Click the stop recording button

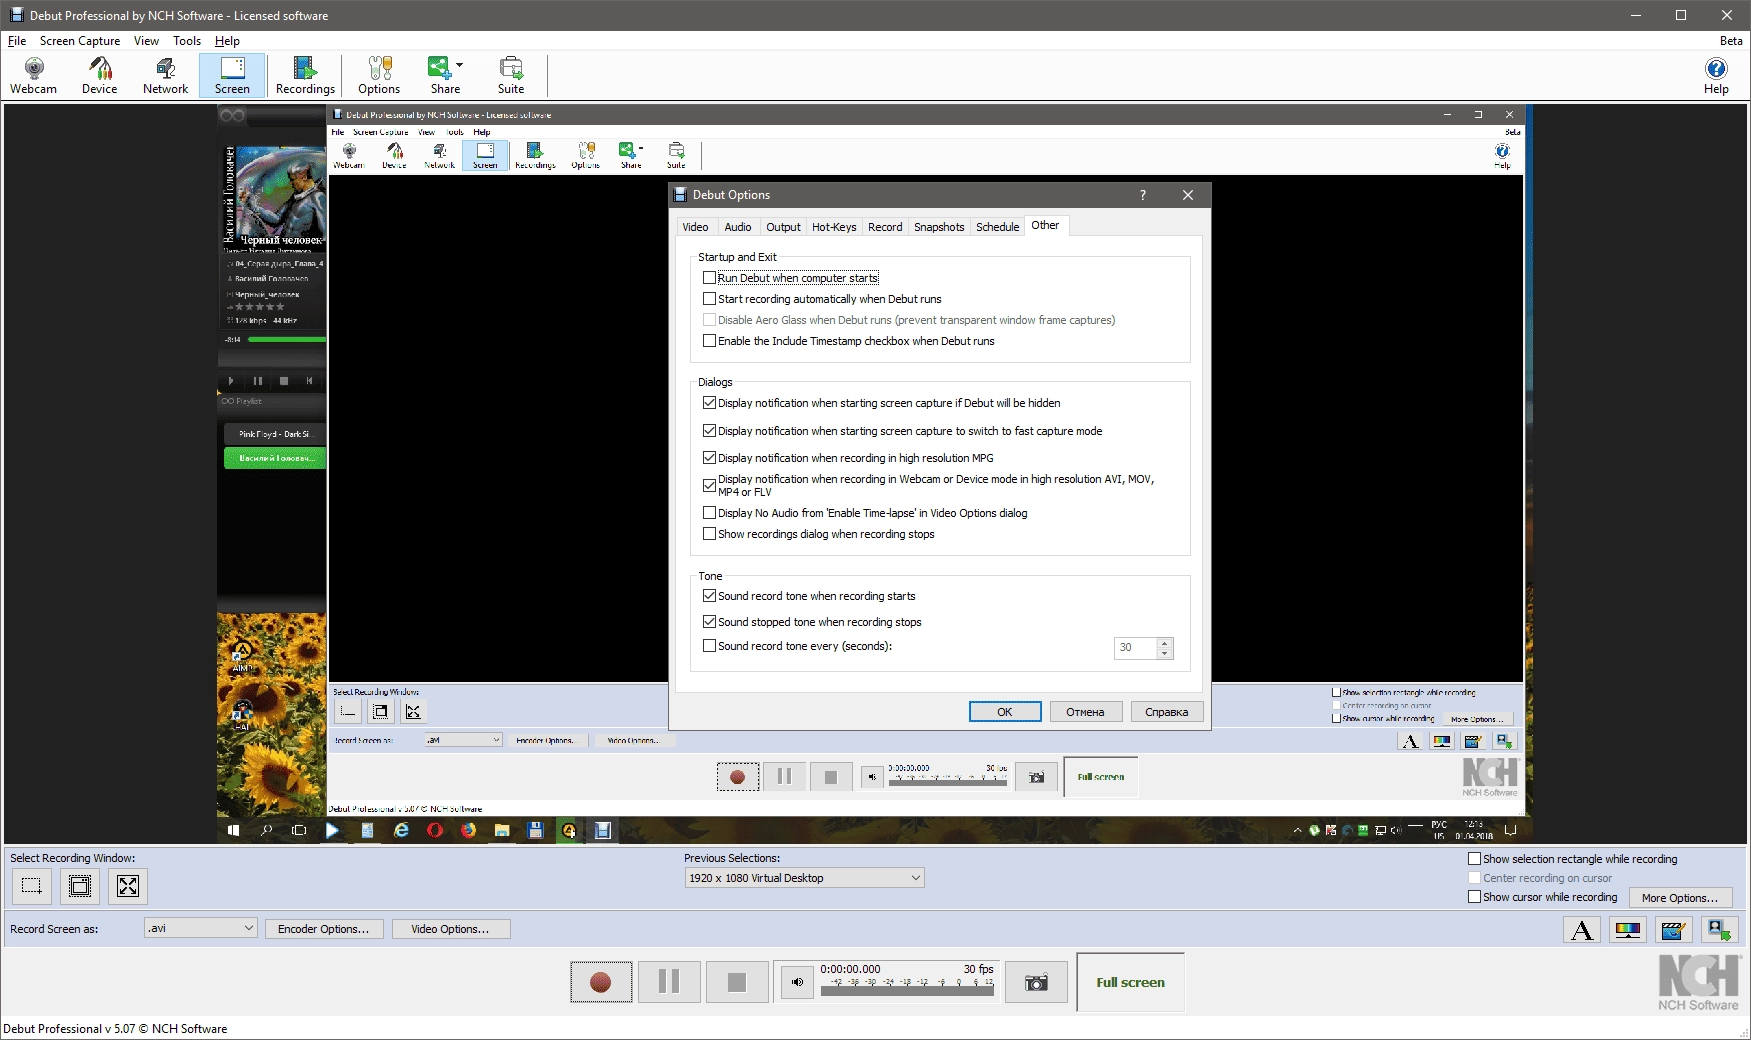coord(737,982)
